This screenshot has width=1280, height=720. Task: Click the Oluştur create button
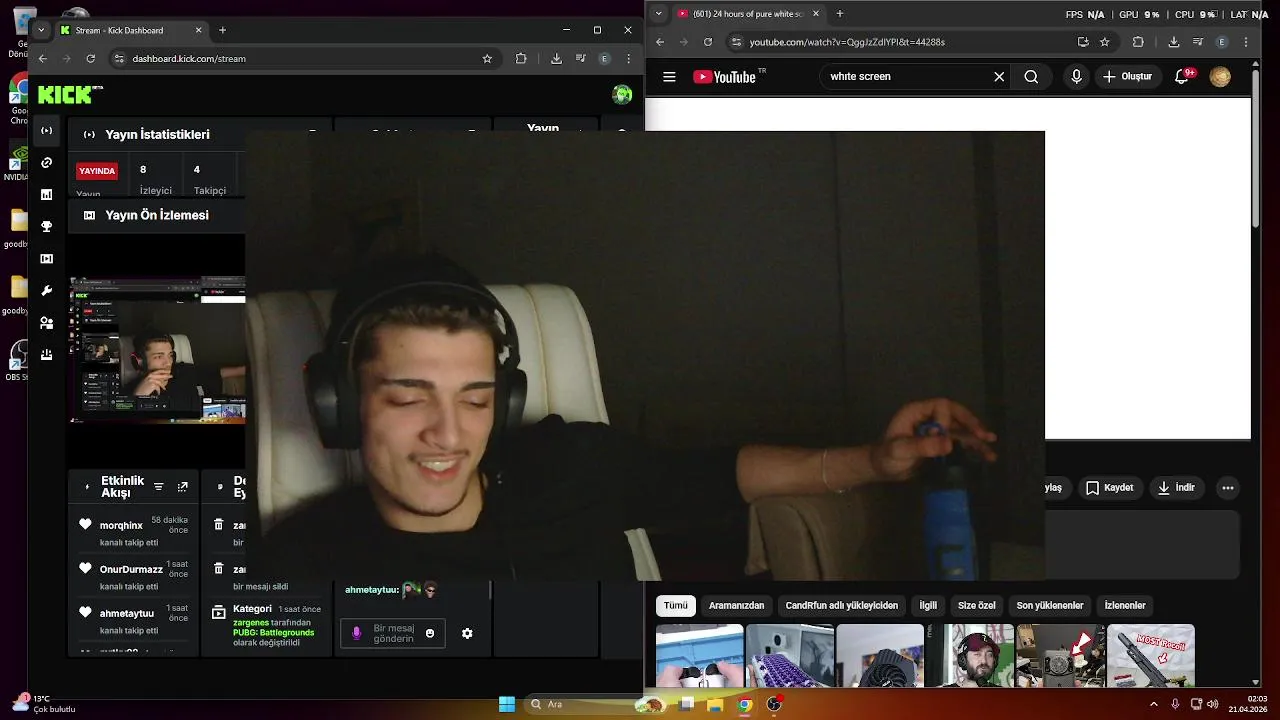1127,77
